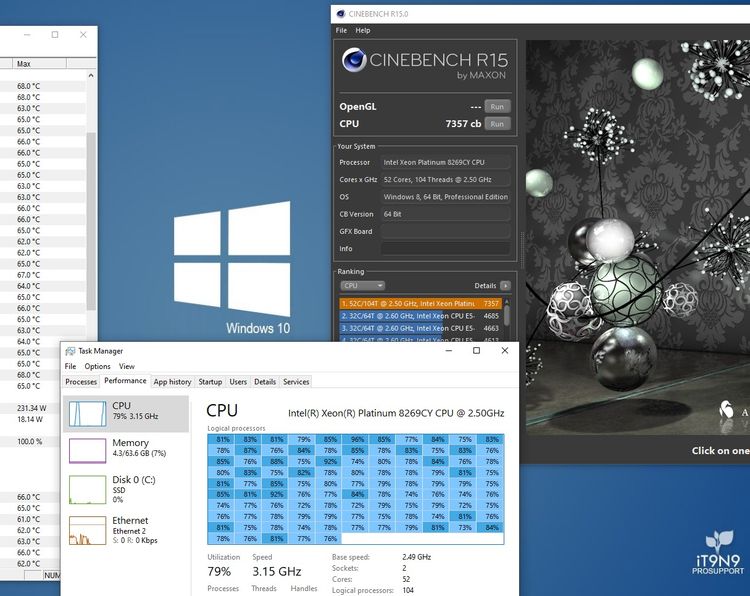Open the CPU ranking dropdown in Cinebench
750x596 pixels.
coord(362,286)
